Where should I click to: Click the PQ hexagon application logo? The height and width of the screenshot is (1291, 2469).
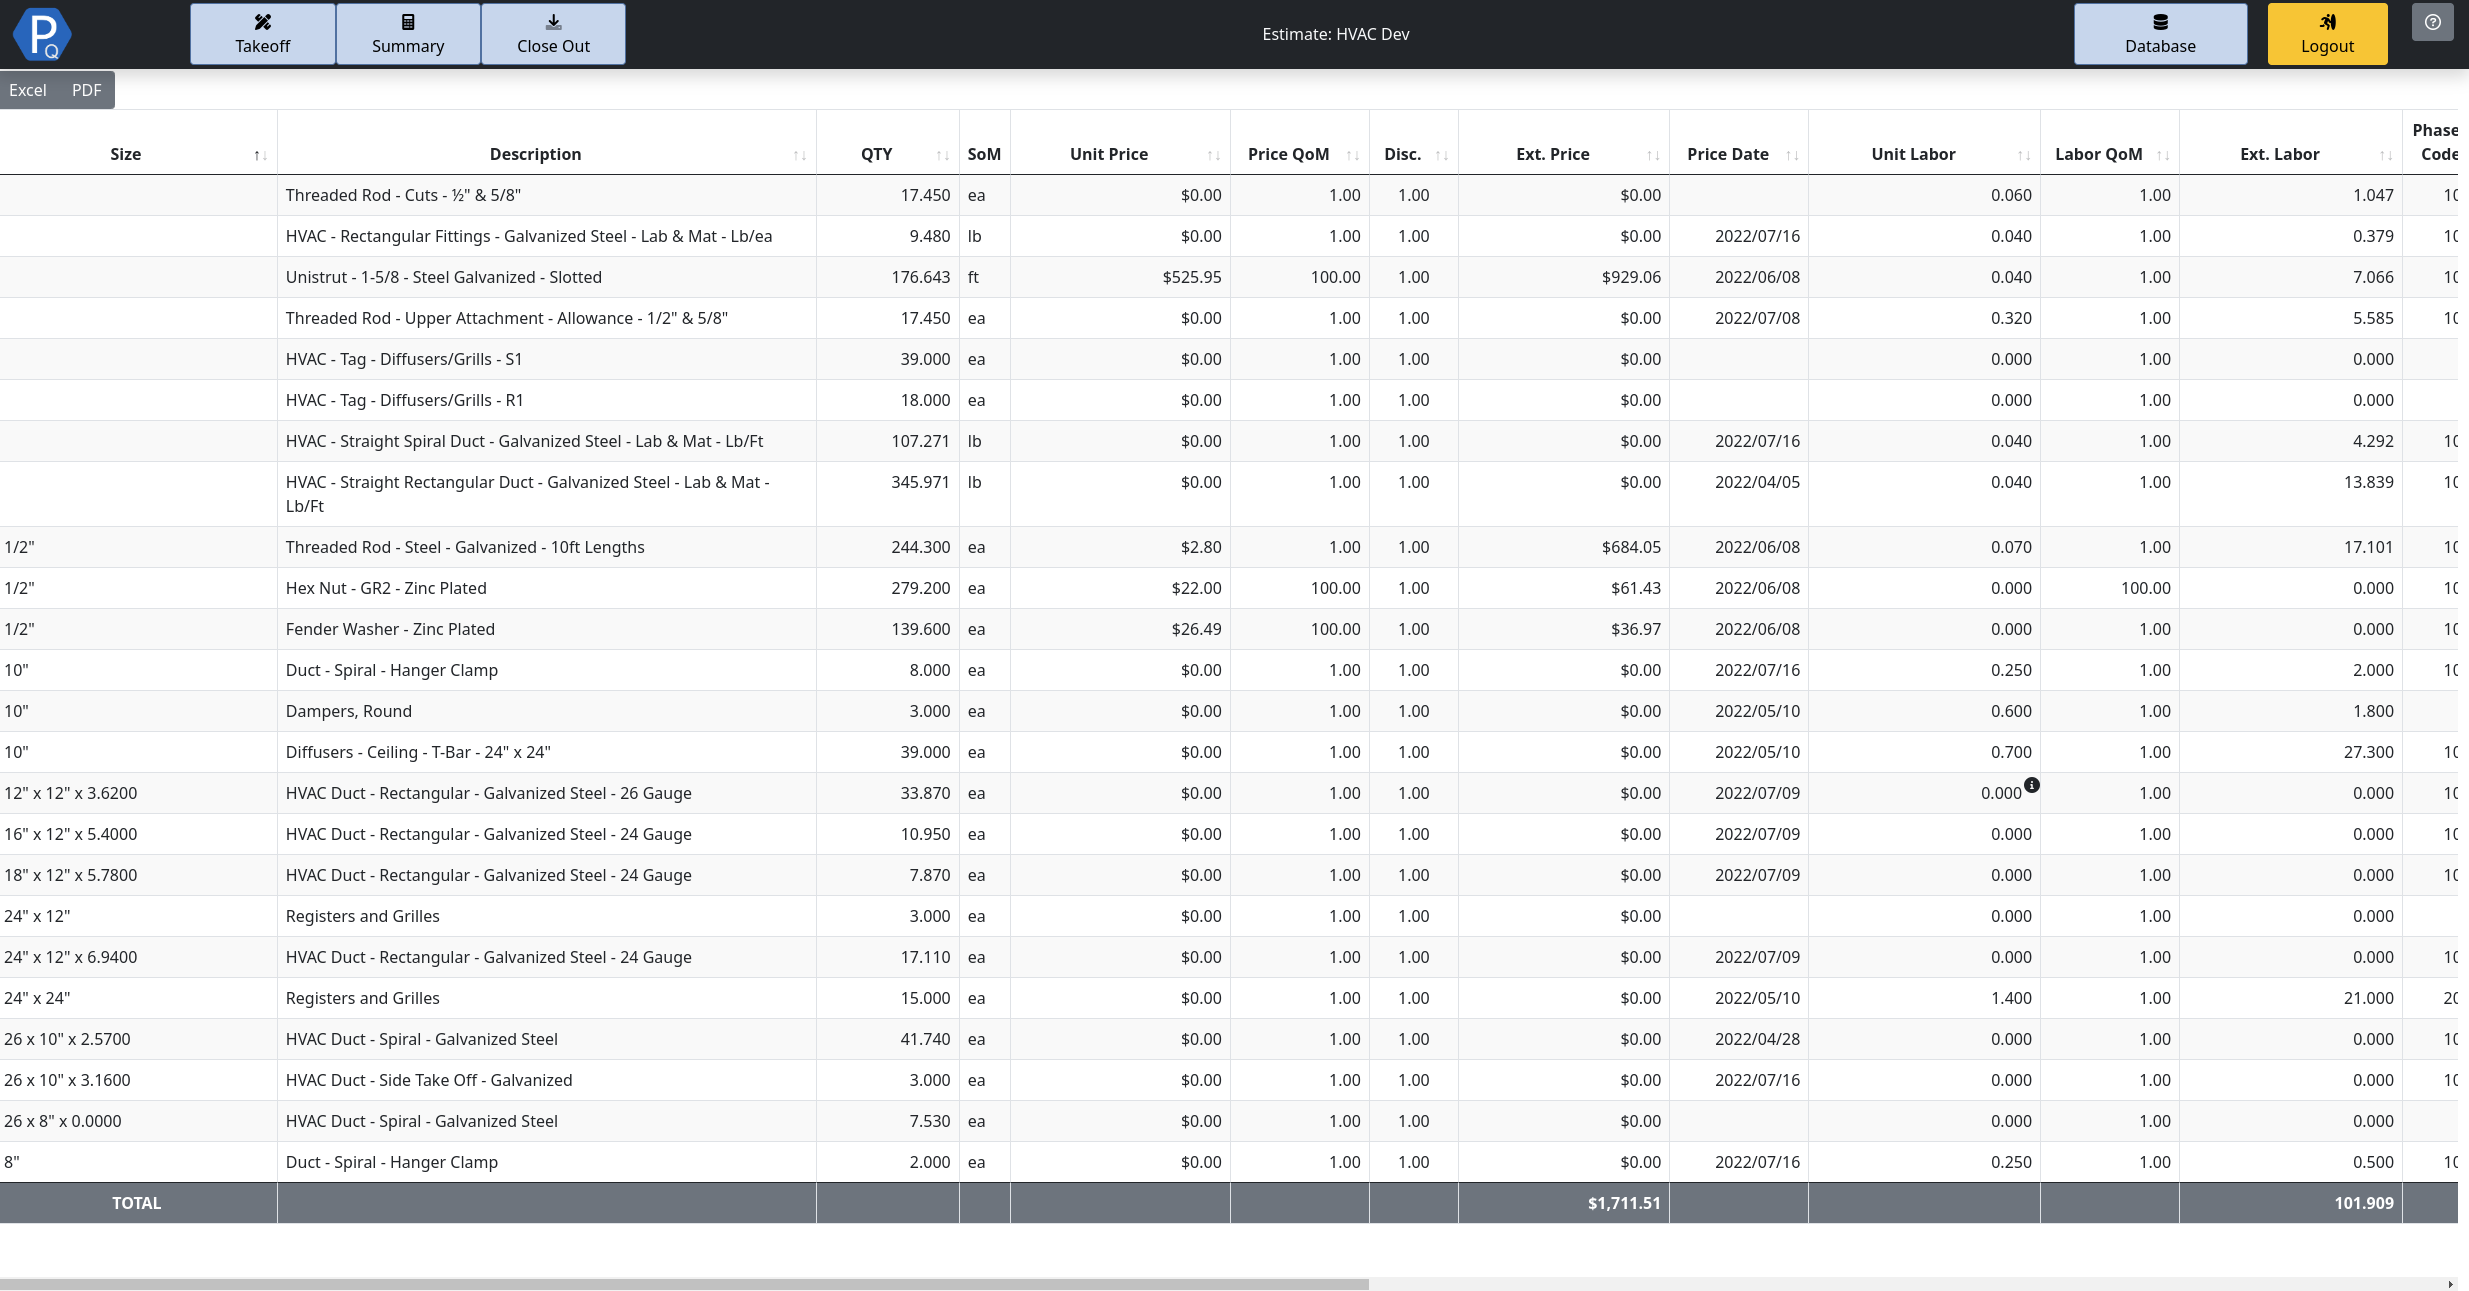tap(41, 33)
